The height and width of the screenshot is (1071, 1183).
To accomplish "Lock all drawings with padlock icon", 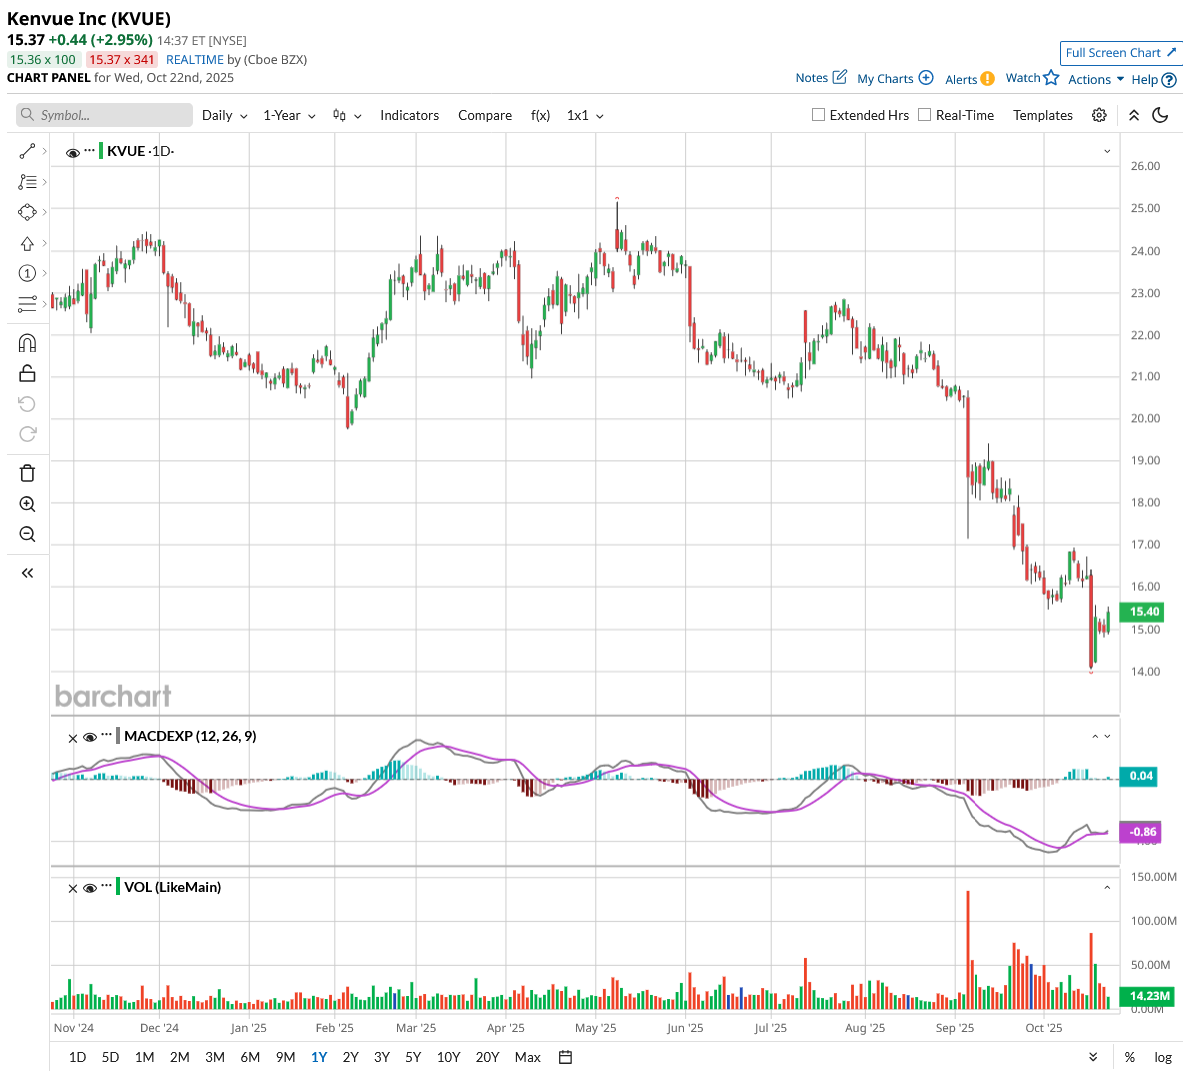I will [x=27, y=373].
